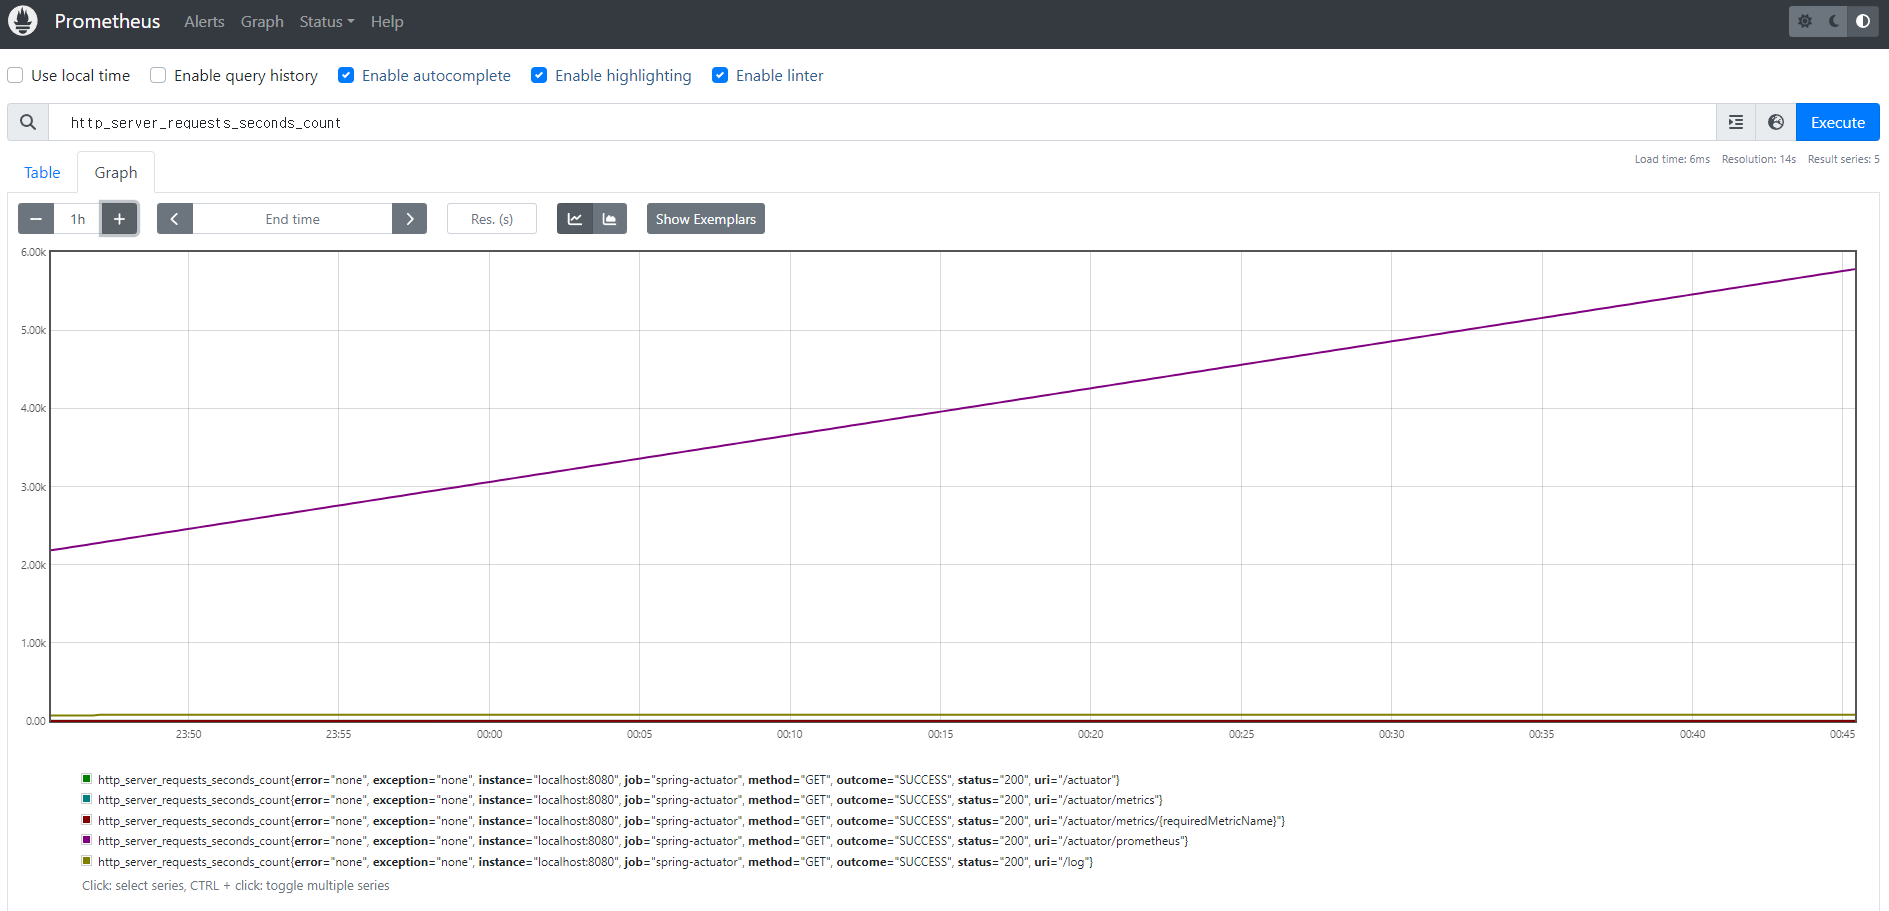Image resolution: width=1889 pixels, height=911 pixels.
Task: Open the metrics explorer globe icon
Action: pos(1776,122)
